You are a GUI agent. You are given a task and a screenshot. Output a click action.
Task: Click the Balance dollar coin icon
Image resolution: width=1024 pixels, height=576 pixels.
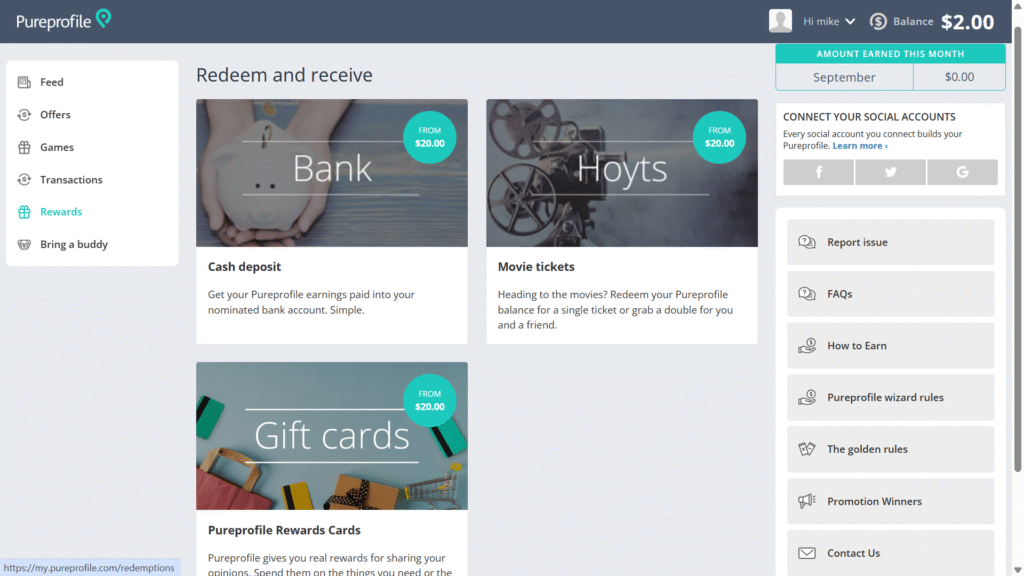pyautogui.click(x=879, y=21)
